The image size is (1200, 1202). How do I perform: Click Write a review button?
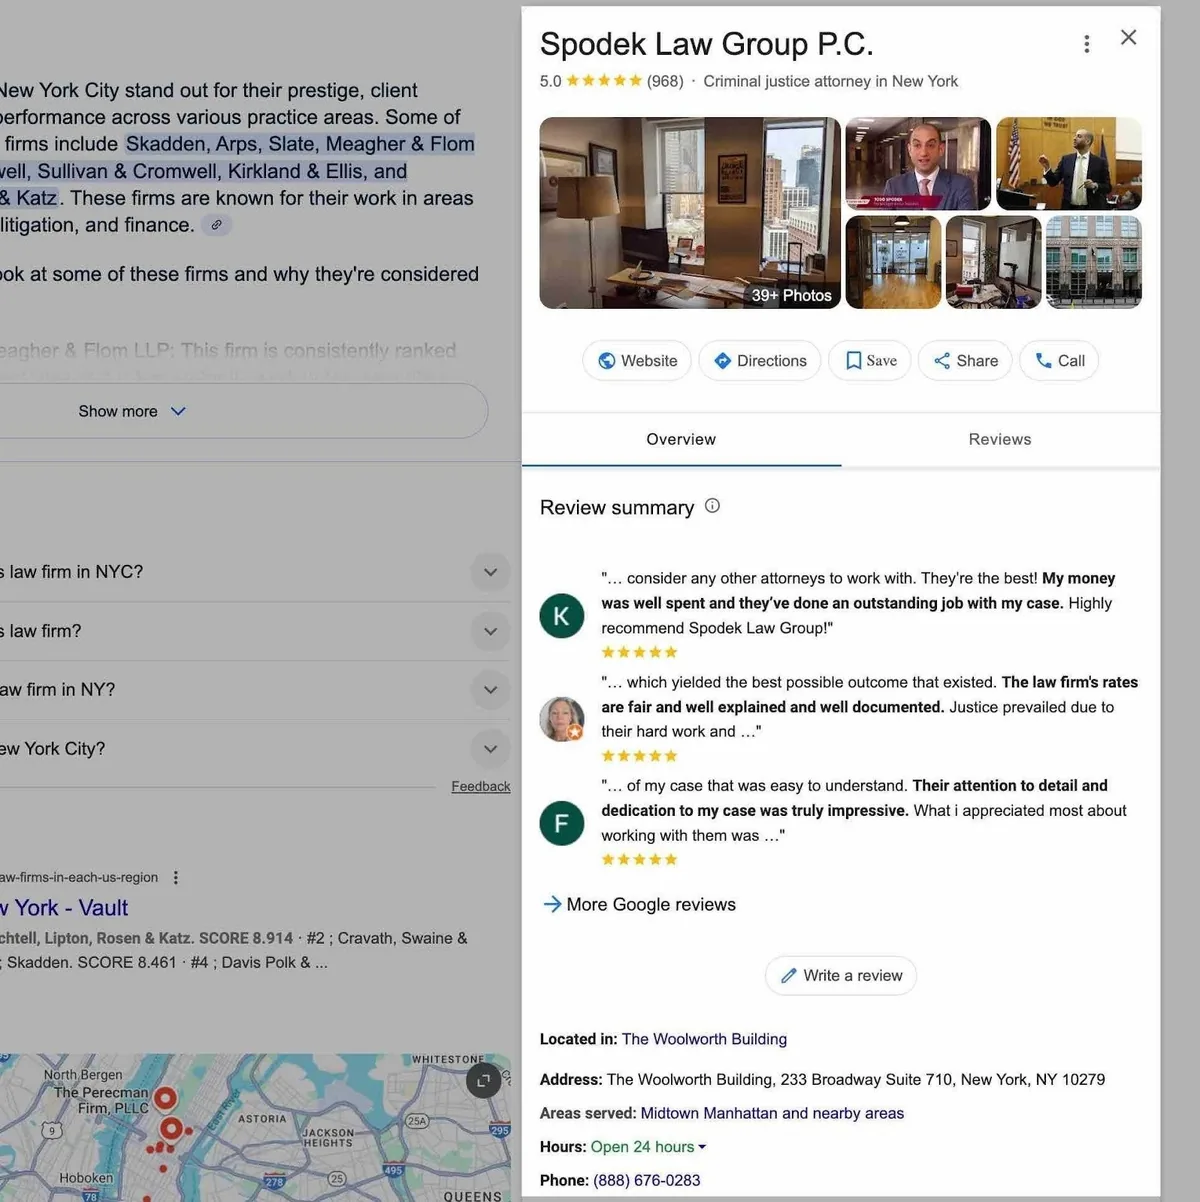[x=841, y=975]
